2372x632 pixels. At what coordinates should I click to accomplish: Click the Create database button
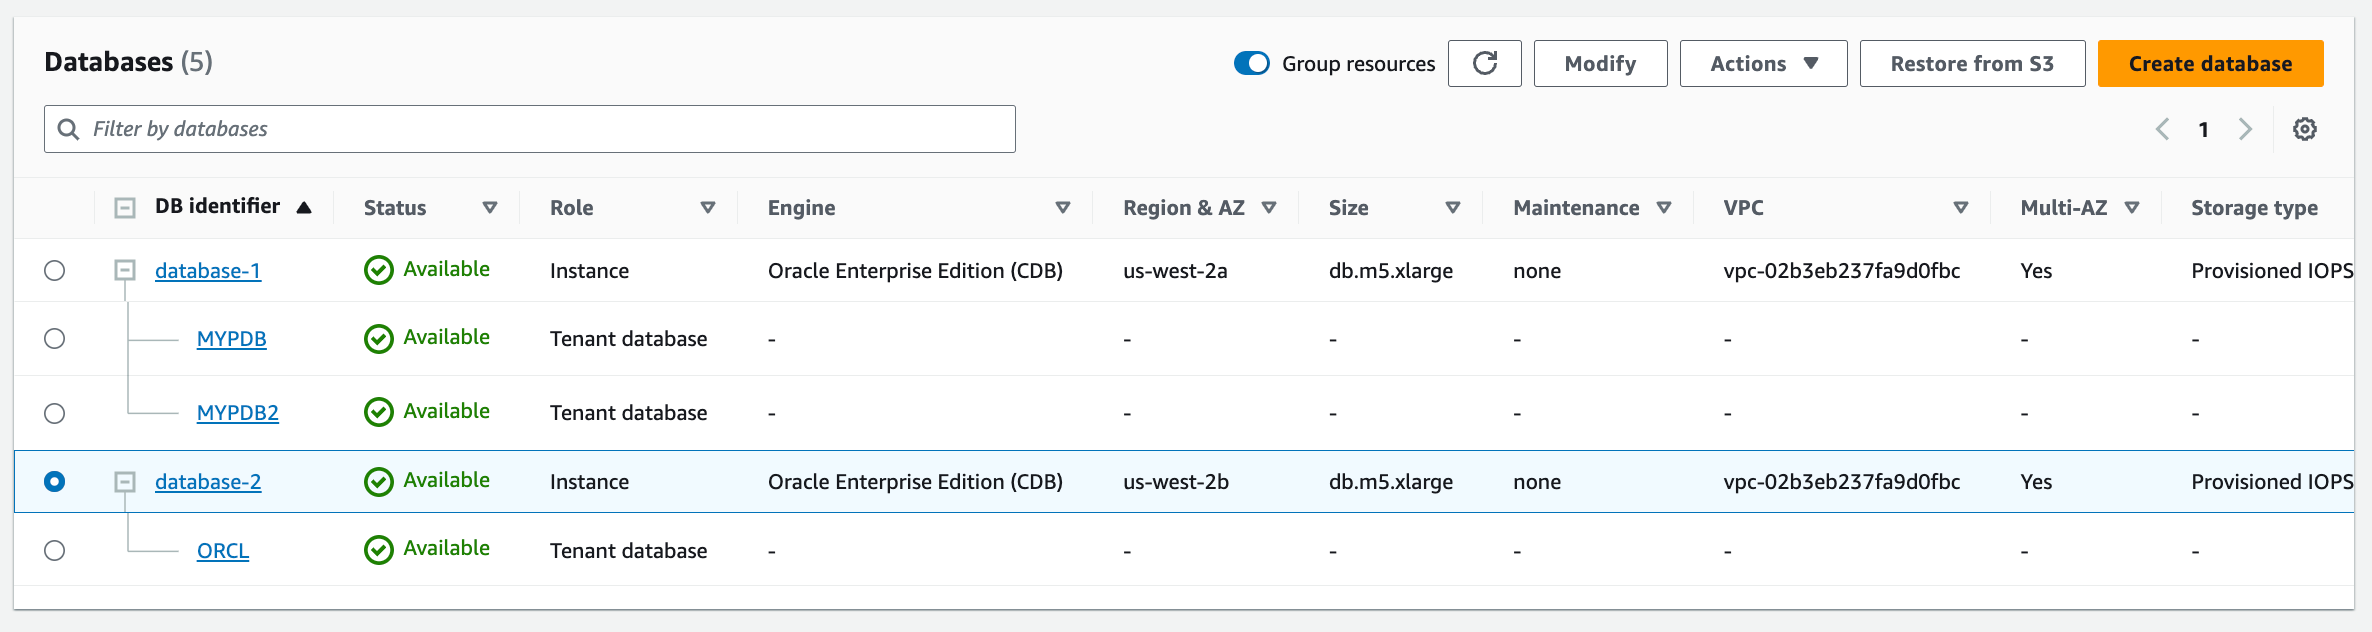coord(2210,64)
